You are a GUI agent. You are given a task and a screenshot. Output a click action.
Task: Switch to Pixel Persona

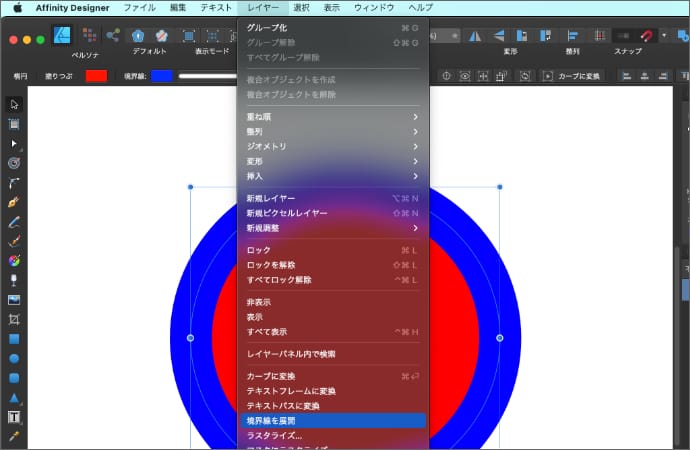(88, 36)
